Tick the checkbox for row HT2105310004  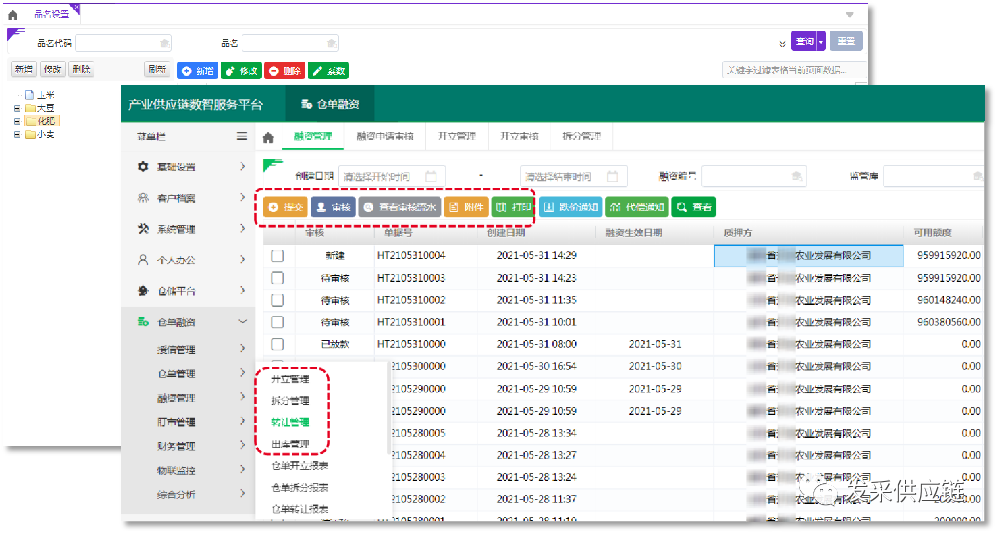pos(277,256)
